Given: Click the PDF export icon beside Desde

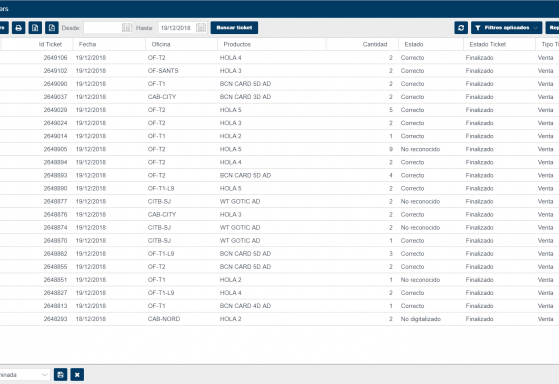Looking at the screenshot, I should pos(52,28).
